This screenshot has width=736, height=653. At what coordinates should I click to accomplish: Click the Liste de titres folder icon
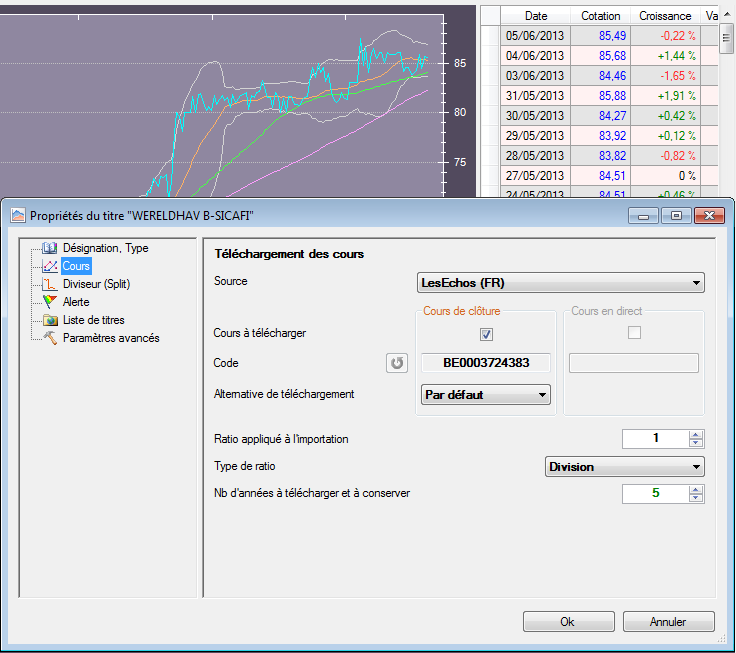tap(50, 320)
